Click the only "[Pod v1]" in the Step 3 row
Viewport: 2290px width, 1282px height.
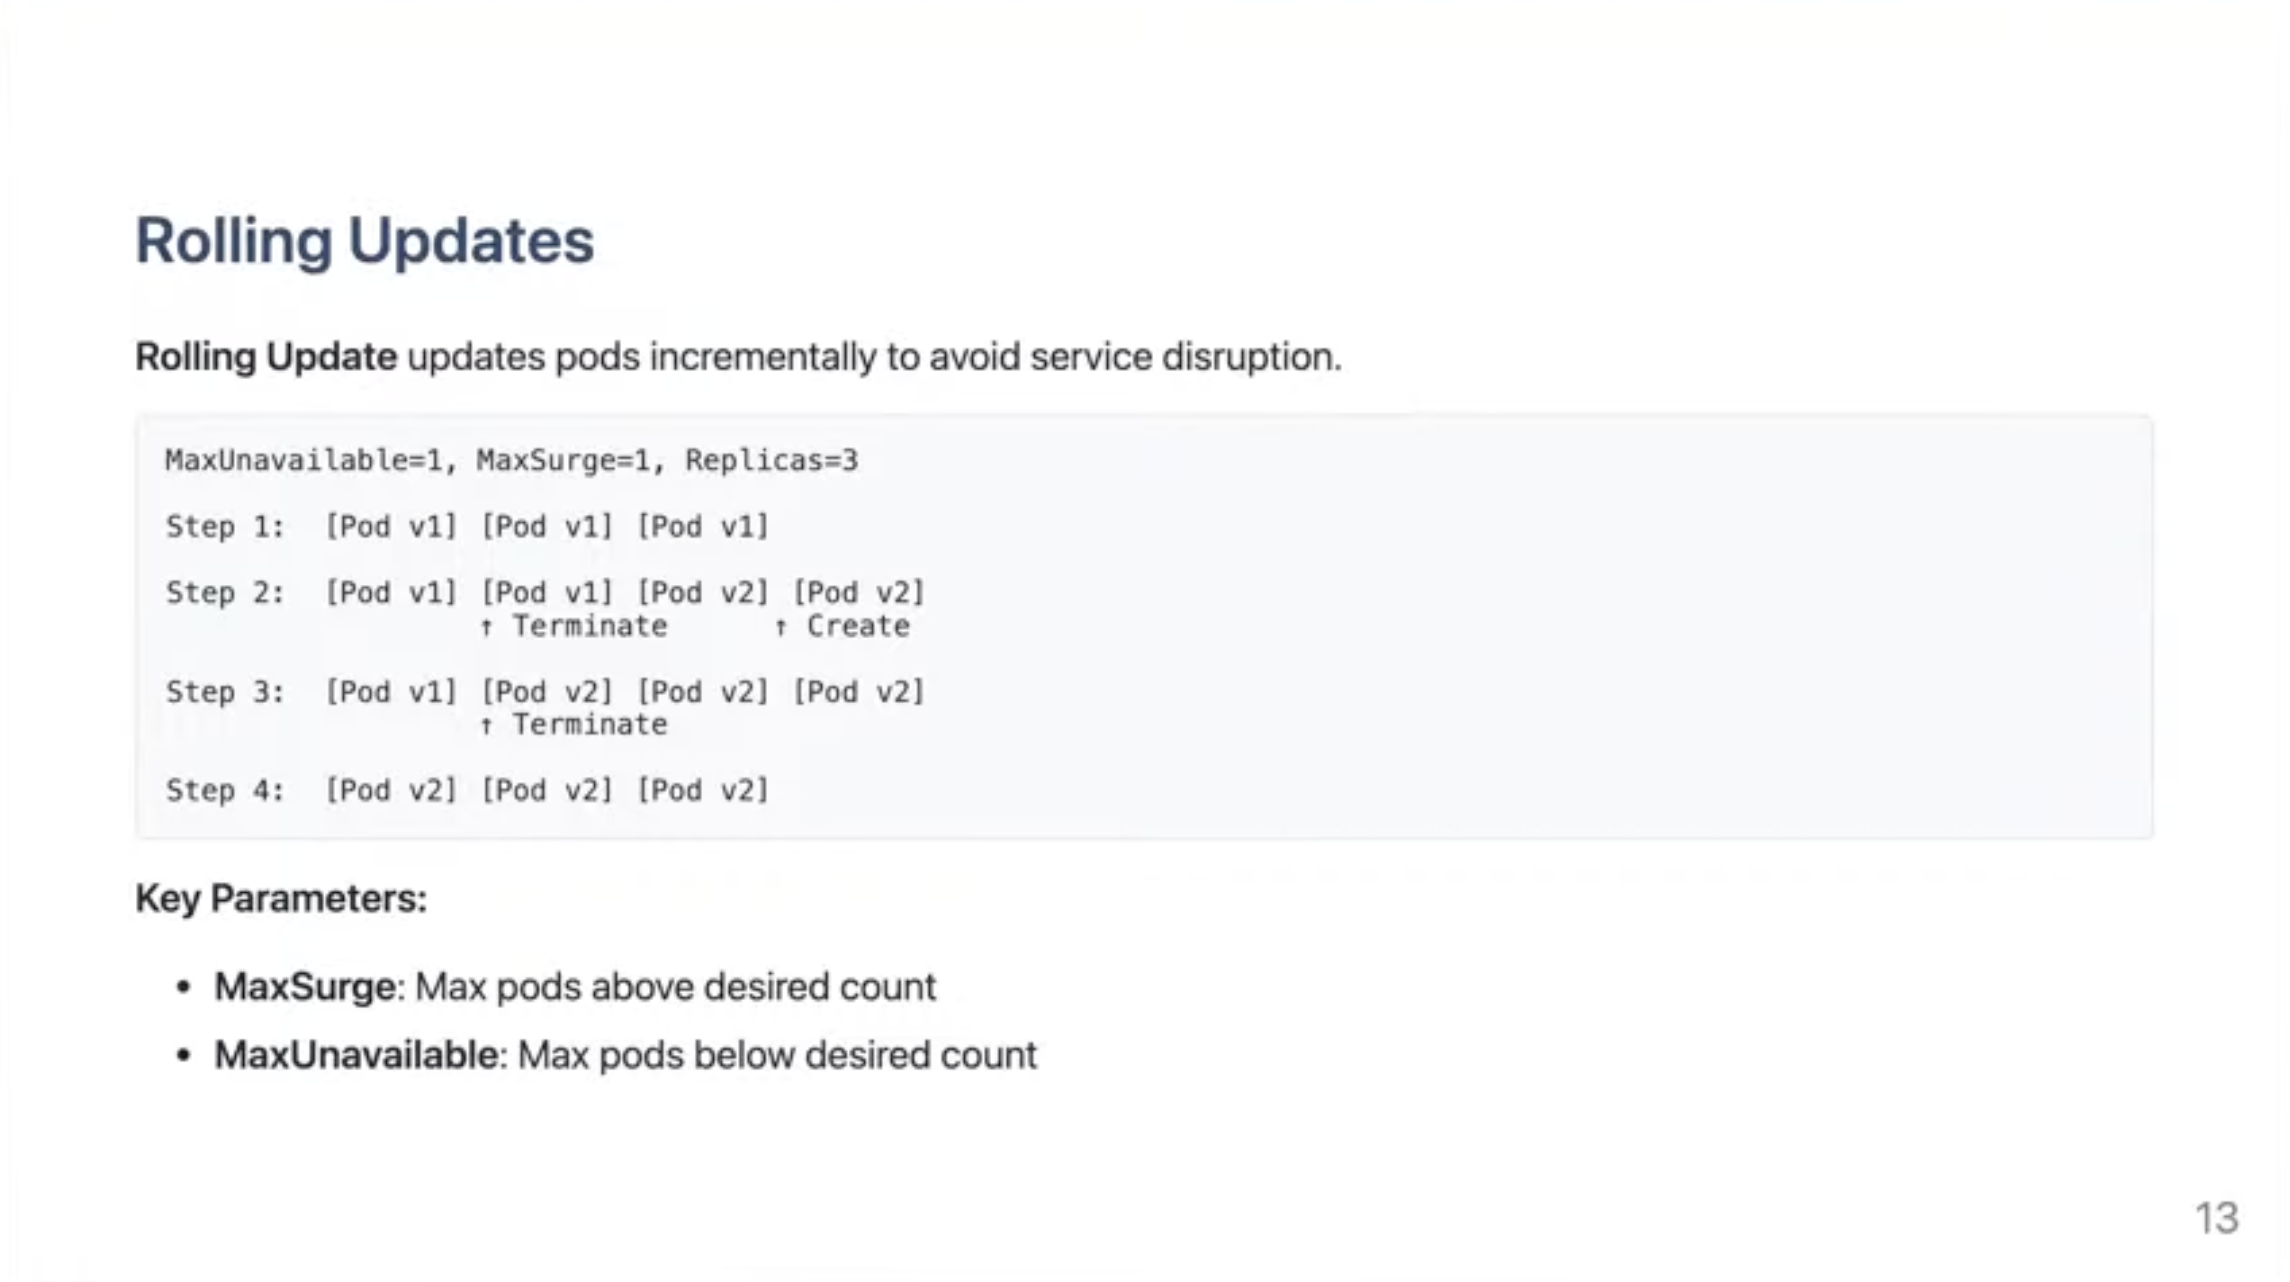point(390,691)
